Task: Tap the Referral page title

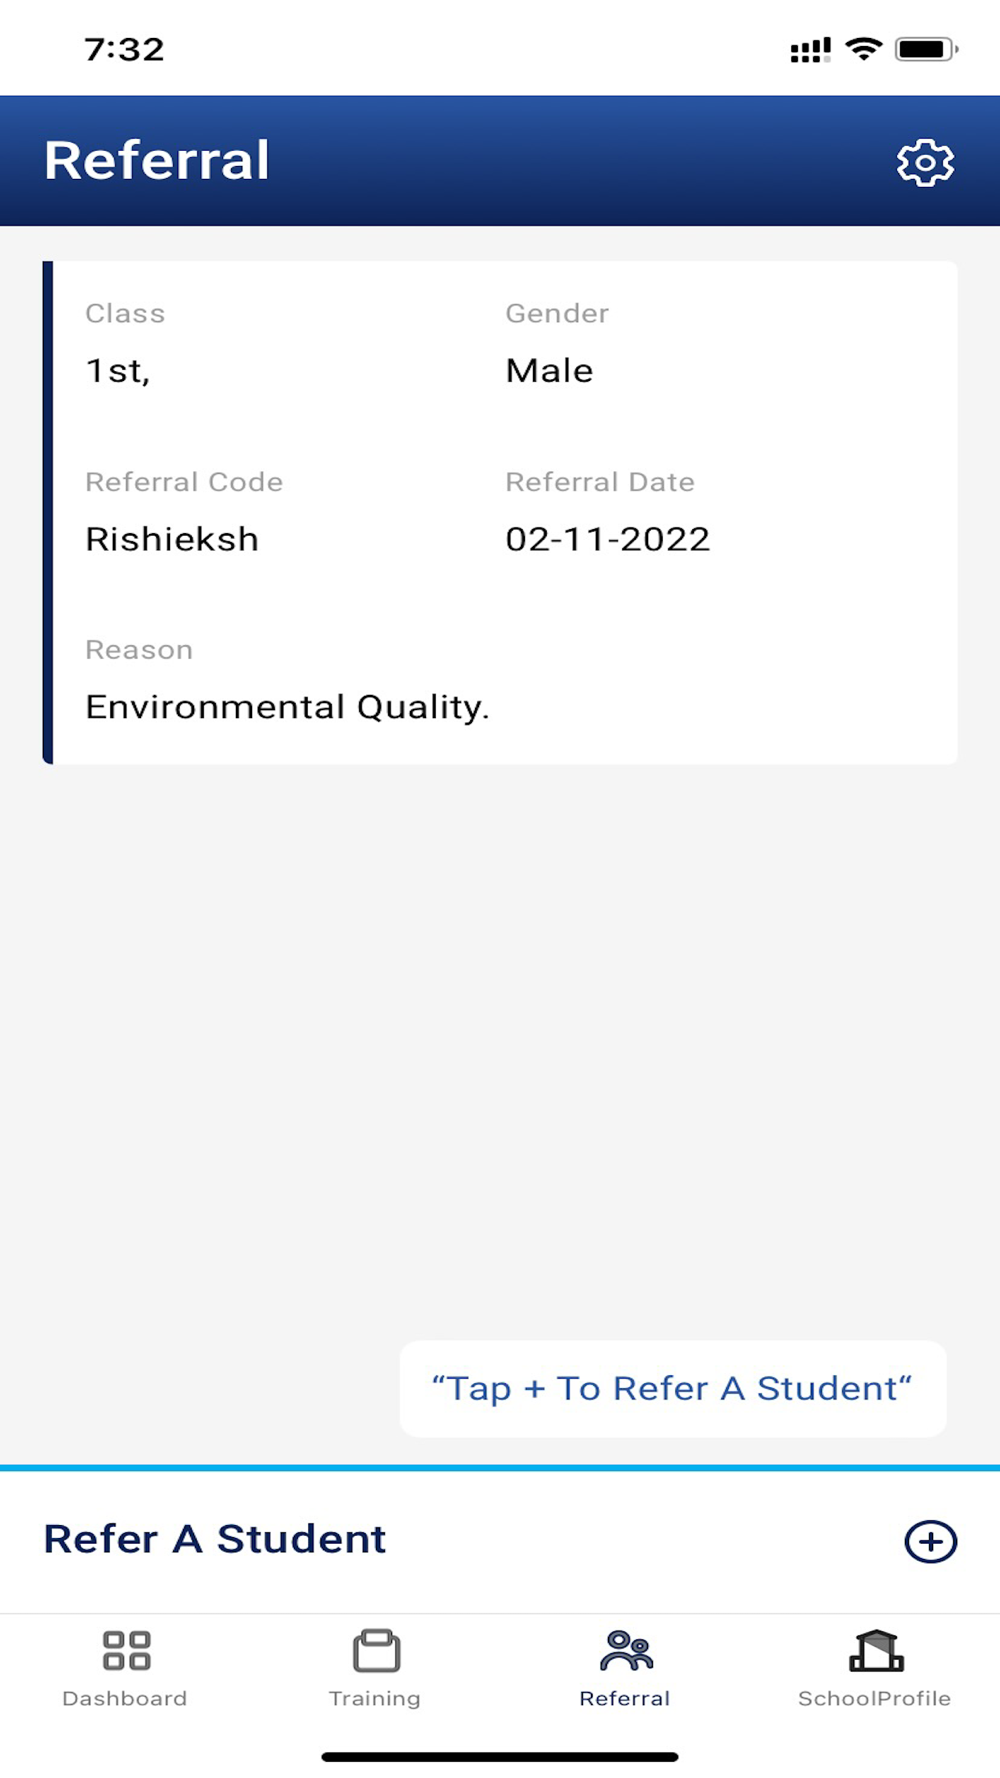Action: (x=157, y=160)
